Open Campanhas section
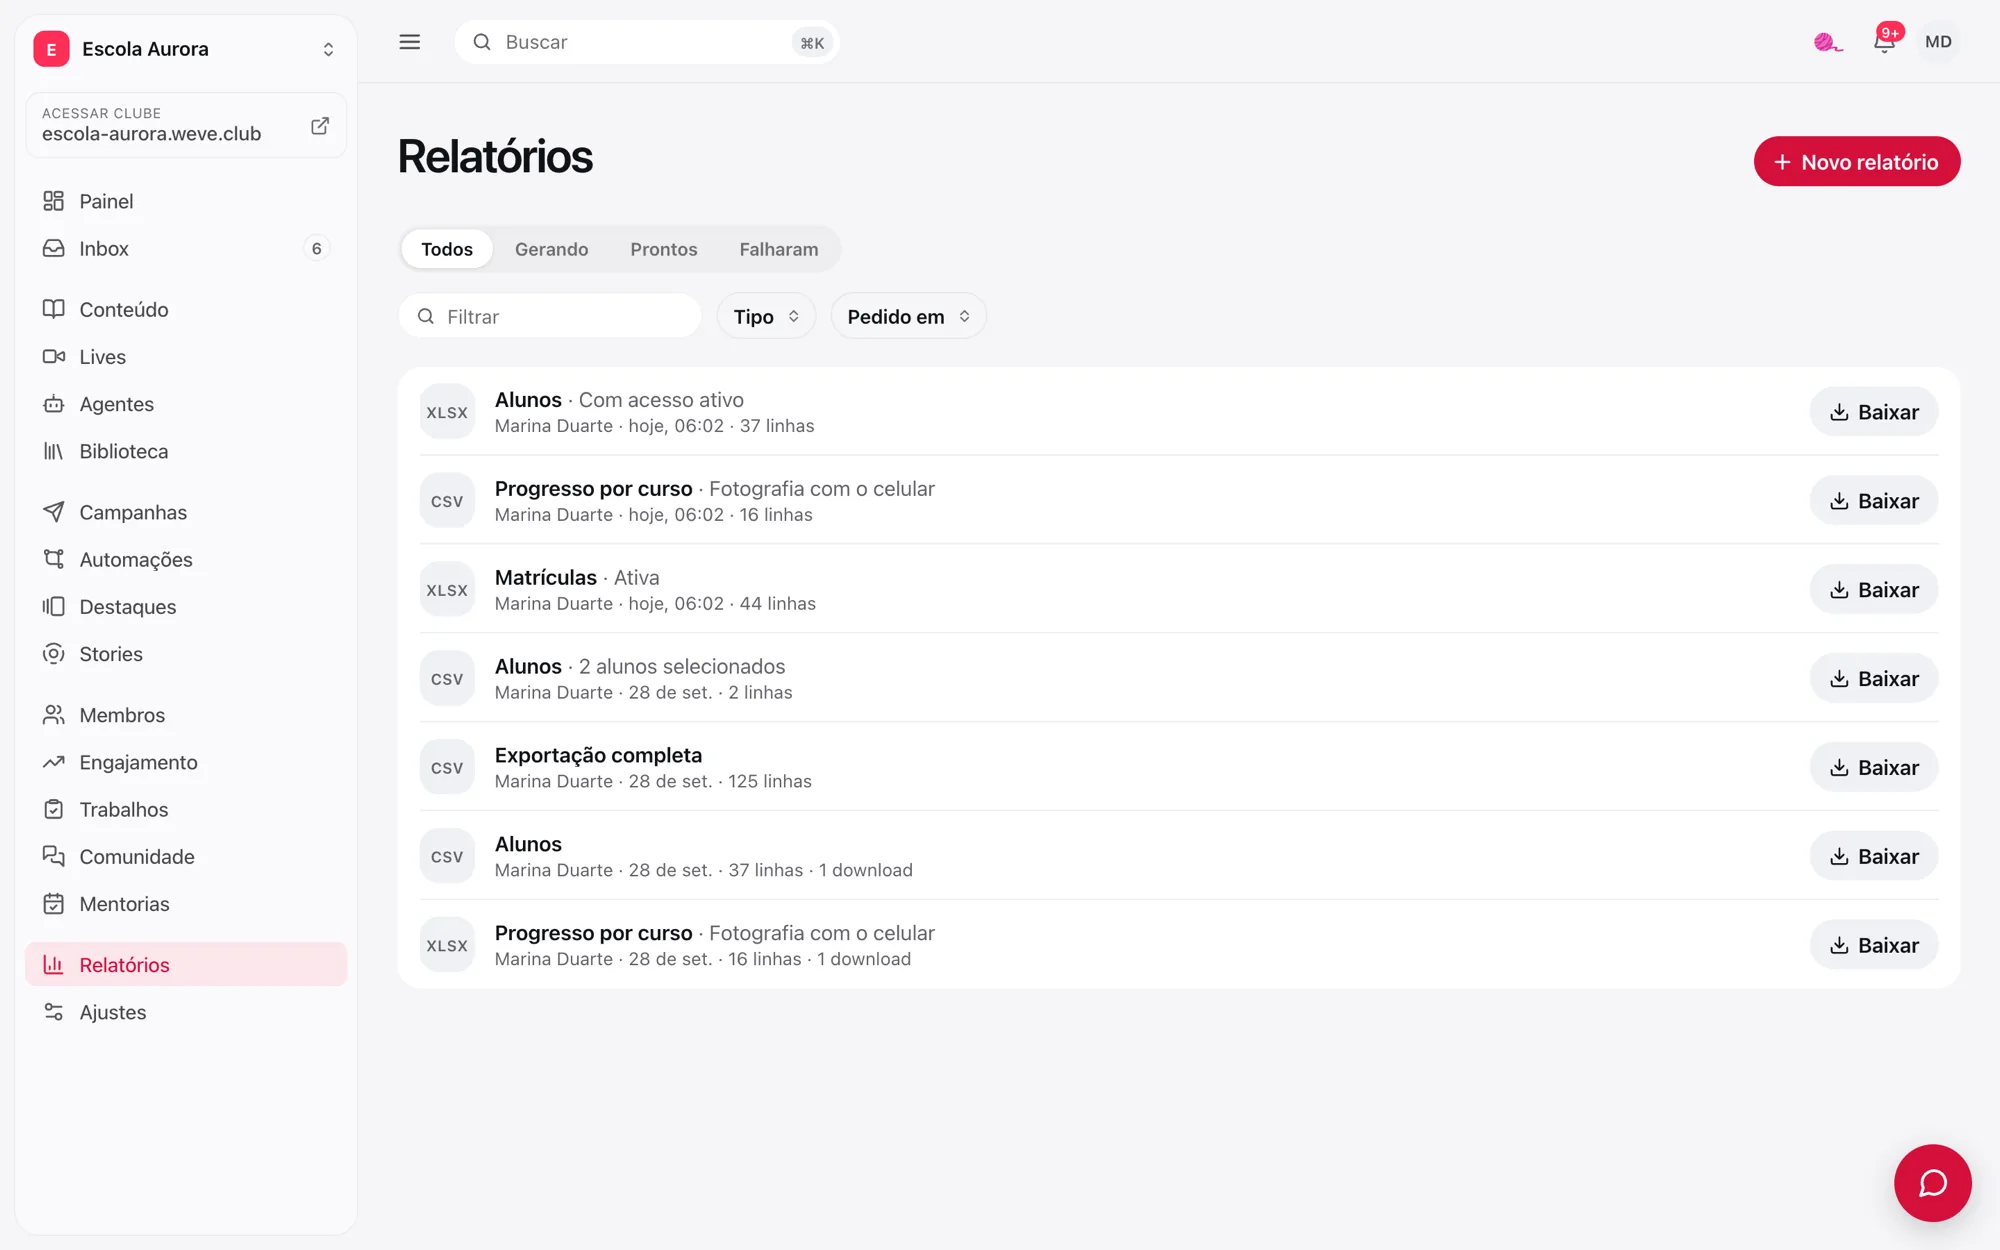The height and width of the screenshot is (1250, 2000). (186, 512)
